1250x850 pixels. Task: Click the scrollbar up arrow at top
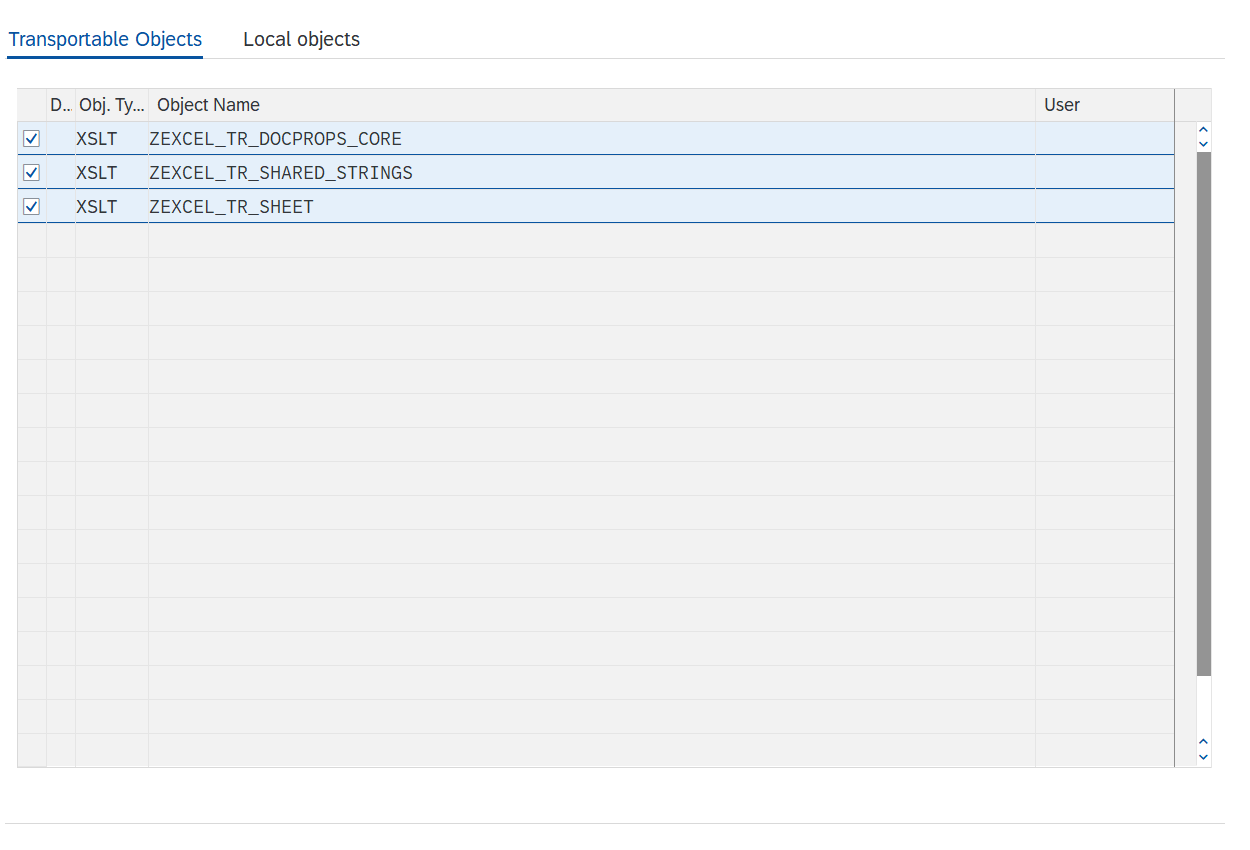[1203, 129]
